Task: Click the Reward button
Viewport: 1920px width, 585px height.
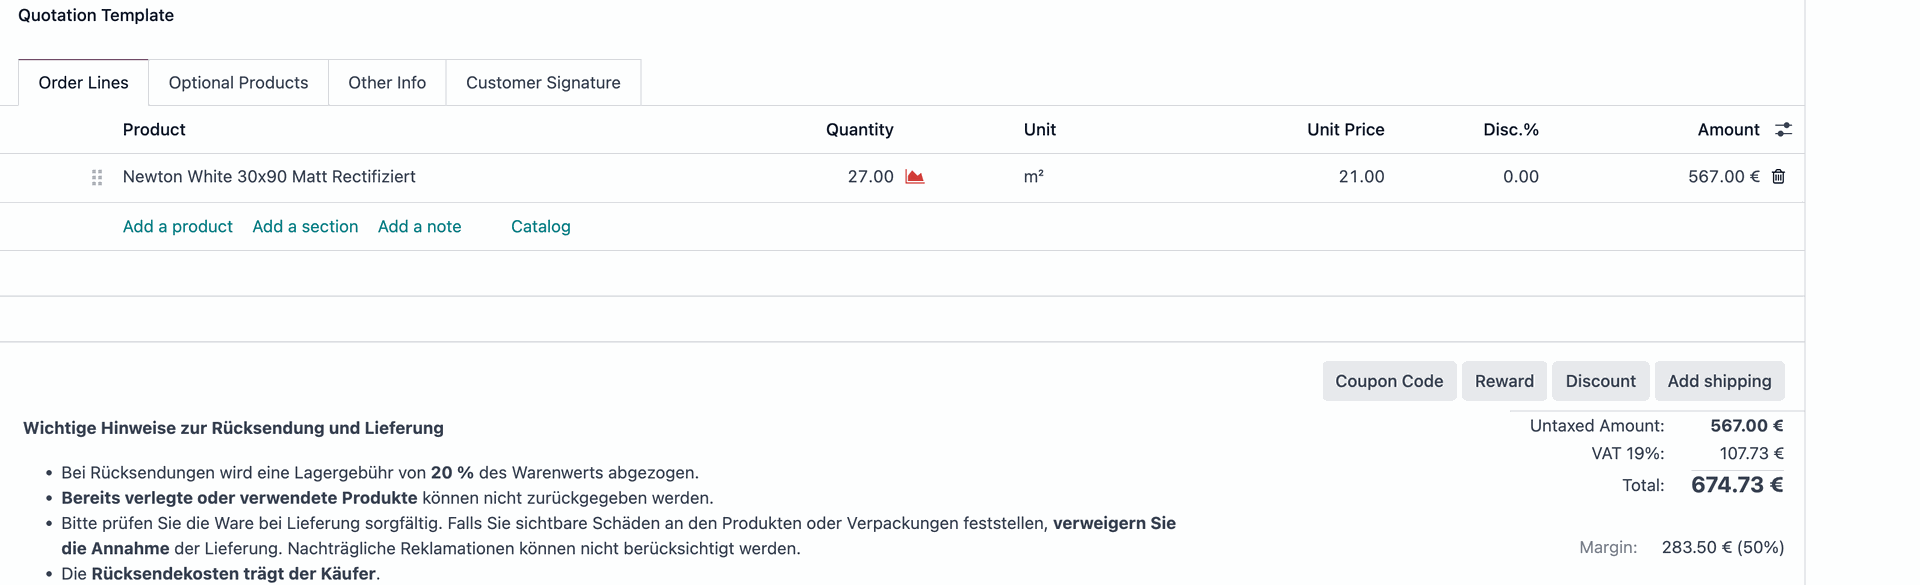Action: [x=1504, y=381]
